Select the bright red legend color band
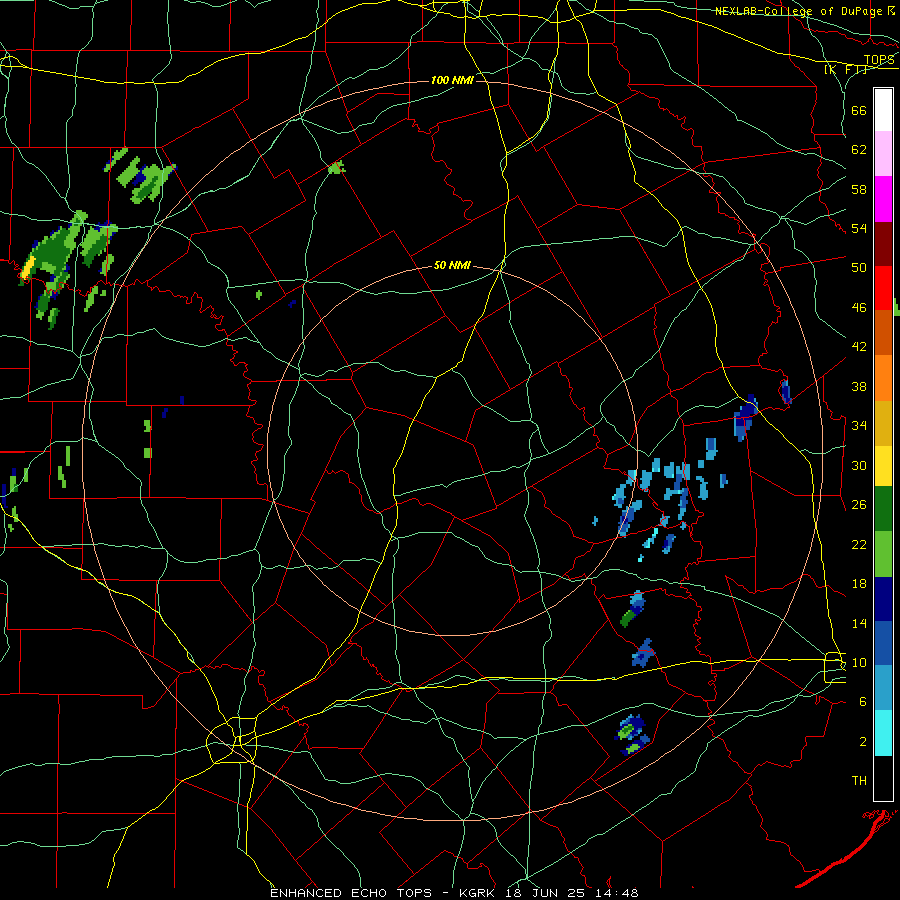 coord(883,288)
